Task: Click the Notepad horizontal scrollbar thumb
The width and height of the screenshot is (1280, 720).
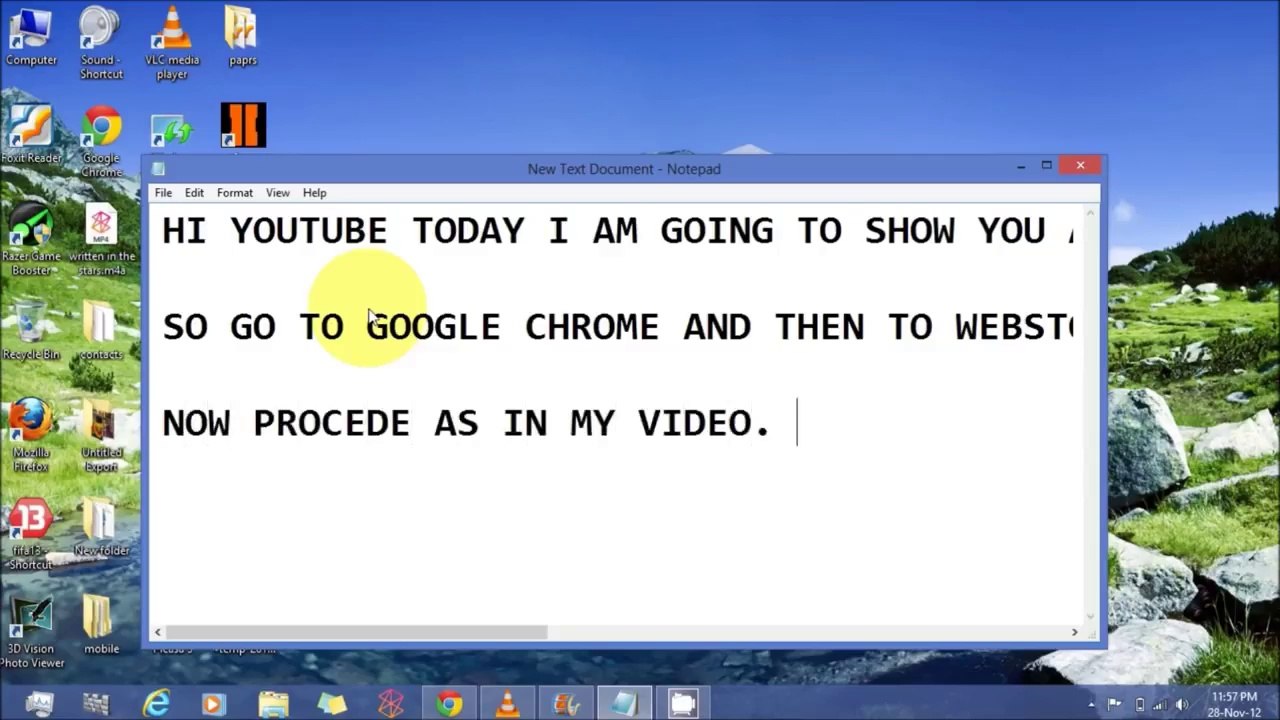Action: pos(358,632)
